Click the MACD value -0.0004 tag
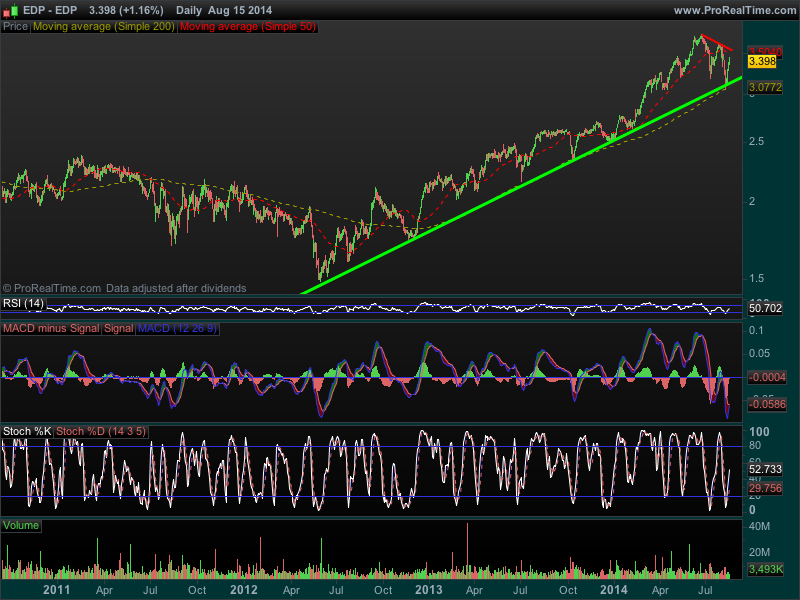This screenshot has width=800, height=600. [767, 378]
